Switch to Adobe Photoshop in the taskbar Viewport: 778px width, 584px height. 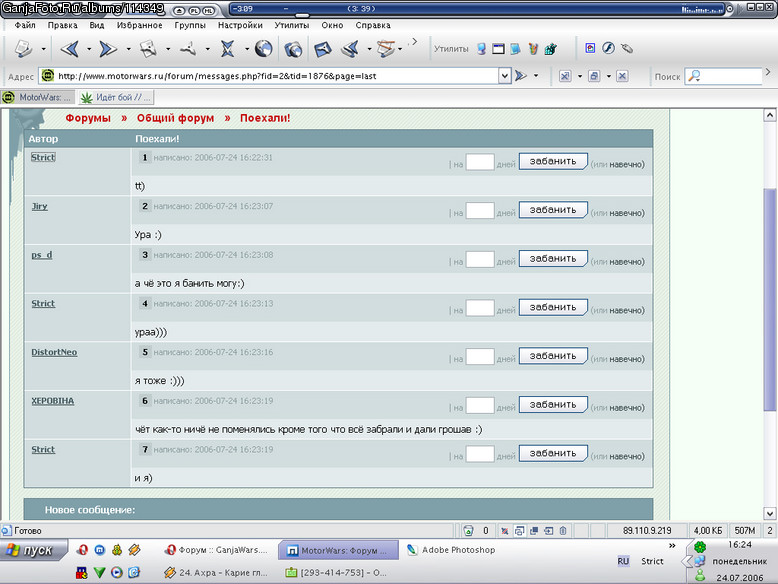tap(451, 550)
